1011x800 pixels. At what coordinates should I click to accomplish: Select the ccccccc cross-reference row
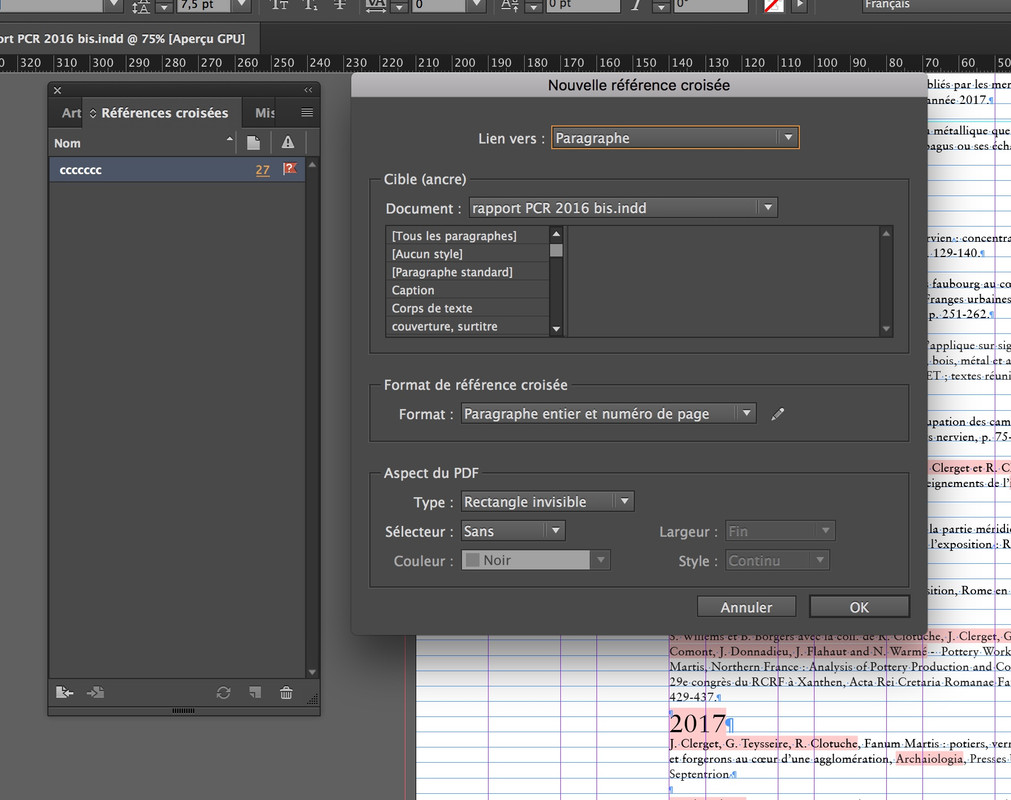pos(177,170)
